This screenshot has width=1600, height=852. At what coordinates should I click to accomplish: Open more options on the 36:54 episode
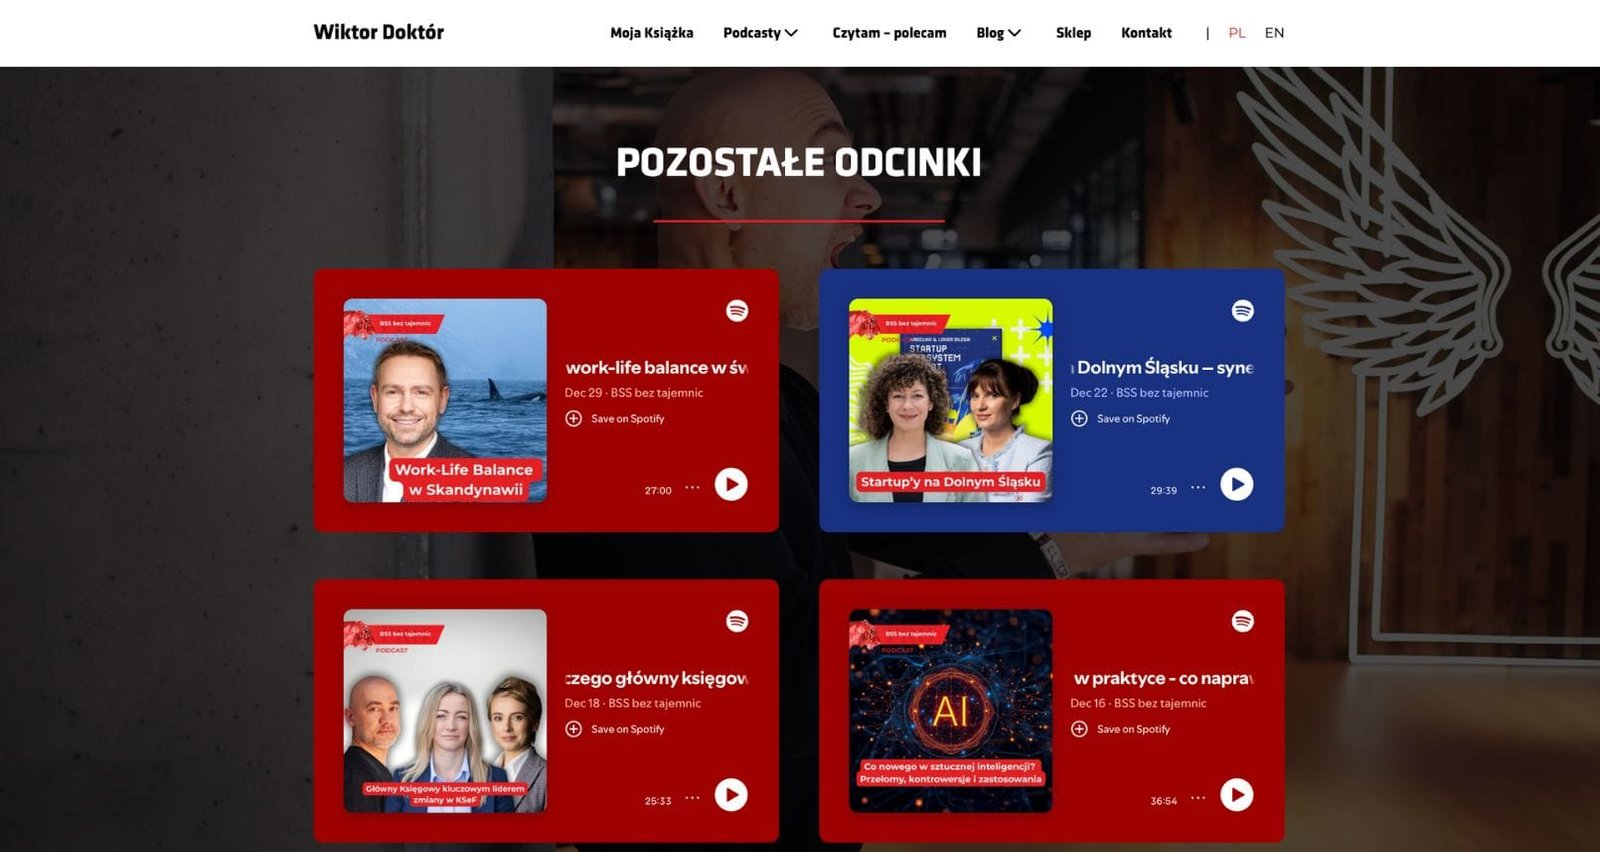pyautogui.click(x=1198, y=798)
